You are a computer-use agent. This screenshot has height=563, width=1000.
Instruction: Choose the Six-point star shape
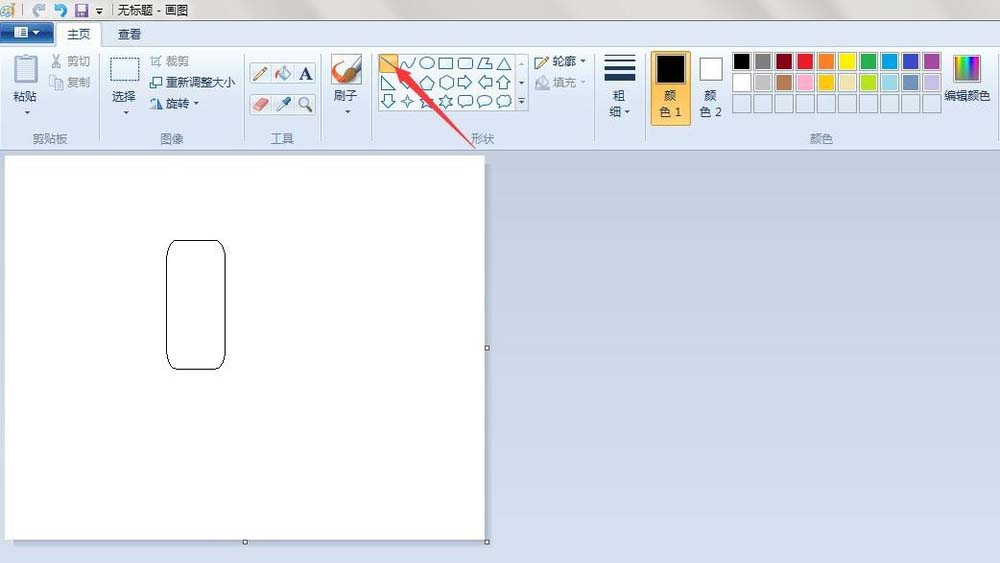tap(446, 101)
